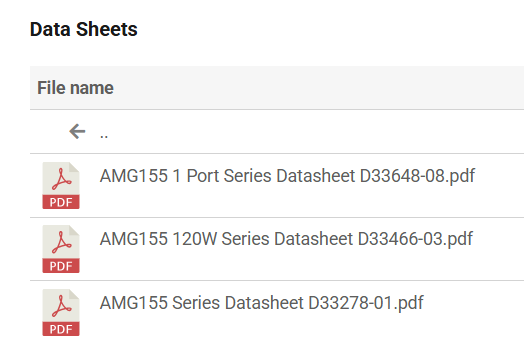Select Acrobat symbol on 120W datasheet icon

61,243
